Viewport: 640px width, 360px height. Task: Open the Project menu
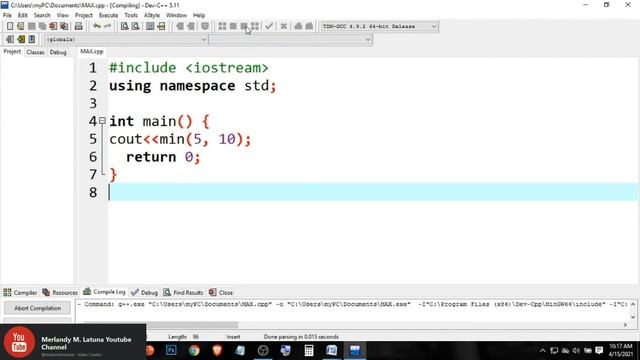84,15
